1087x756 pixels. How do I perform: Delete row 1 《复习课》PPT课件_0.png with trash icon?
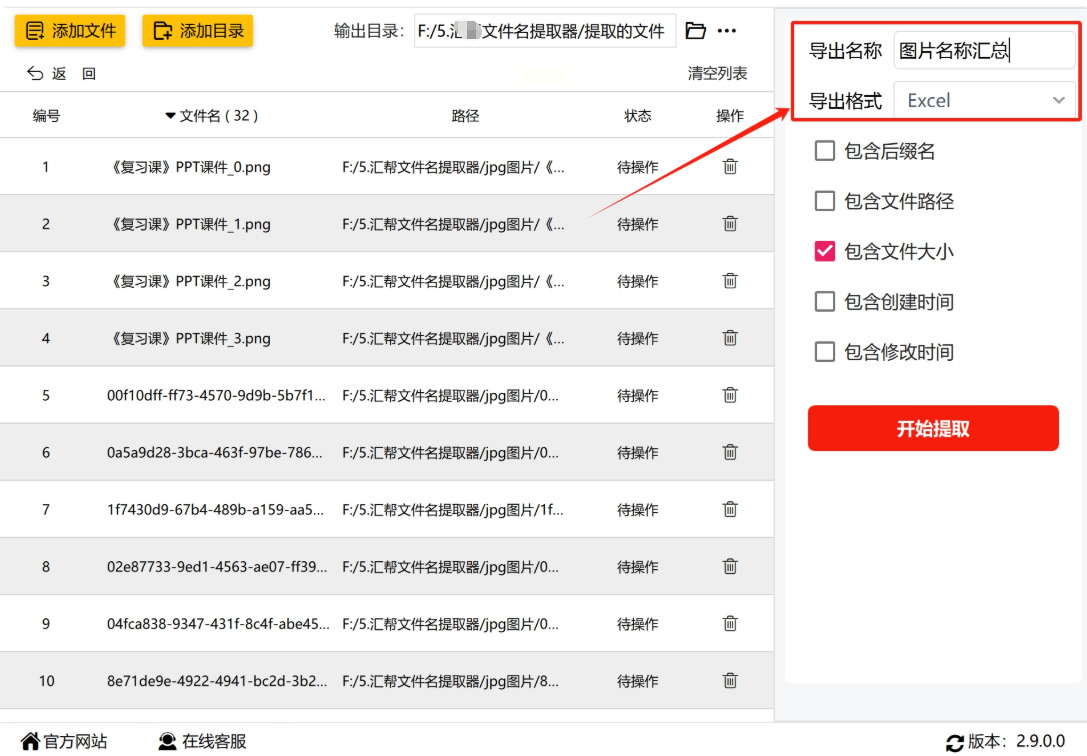pos(730,166)
